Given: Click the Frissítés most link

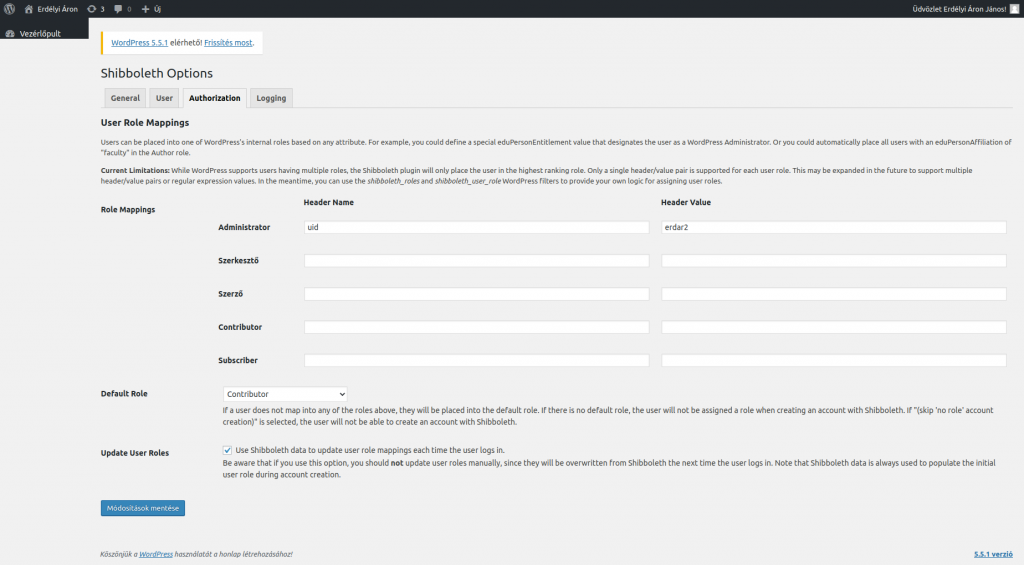Looking at the screenshot, I should (228, 42).
